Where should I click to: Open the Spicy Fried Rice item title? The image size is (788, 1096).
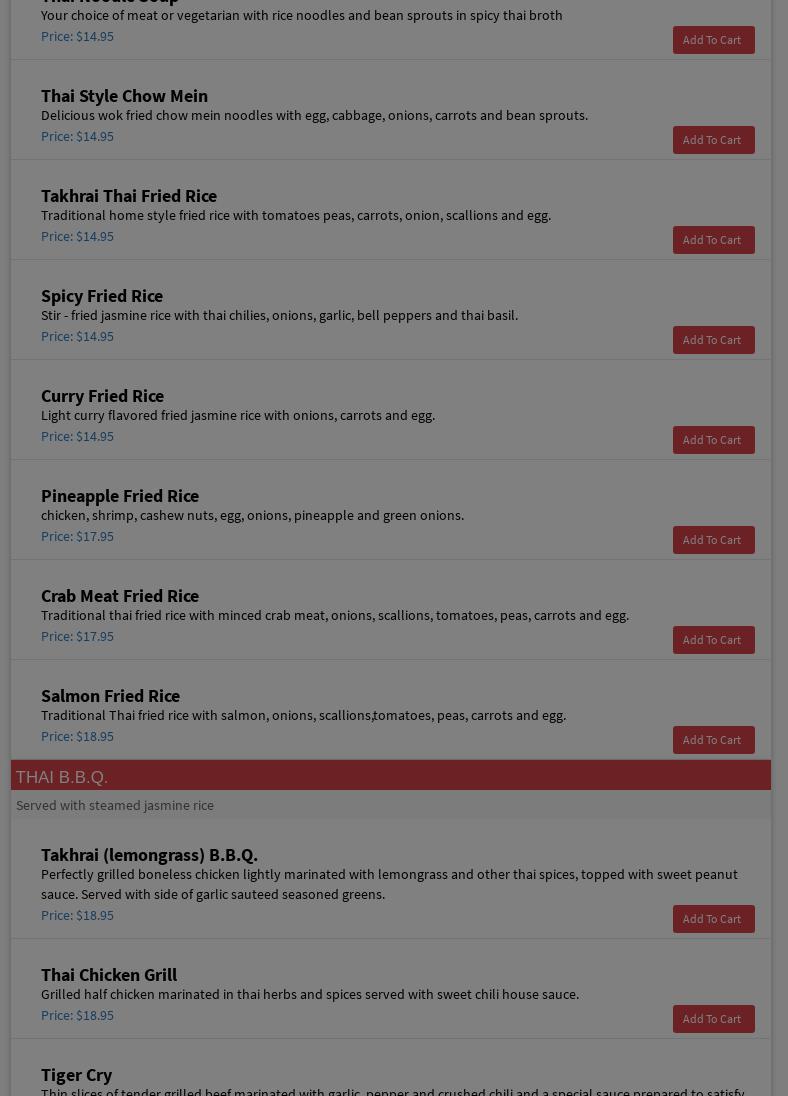(102, 296)
